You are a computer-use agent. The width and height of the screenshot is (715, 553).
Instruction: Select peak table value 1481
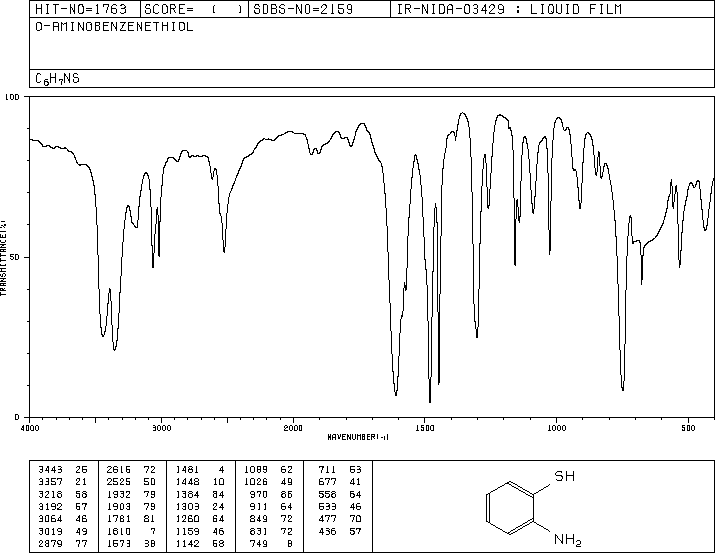(187, 470)
